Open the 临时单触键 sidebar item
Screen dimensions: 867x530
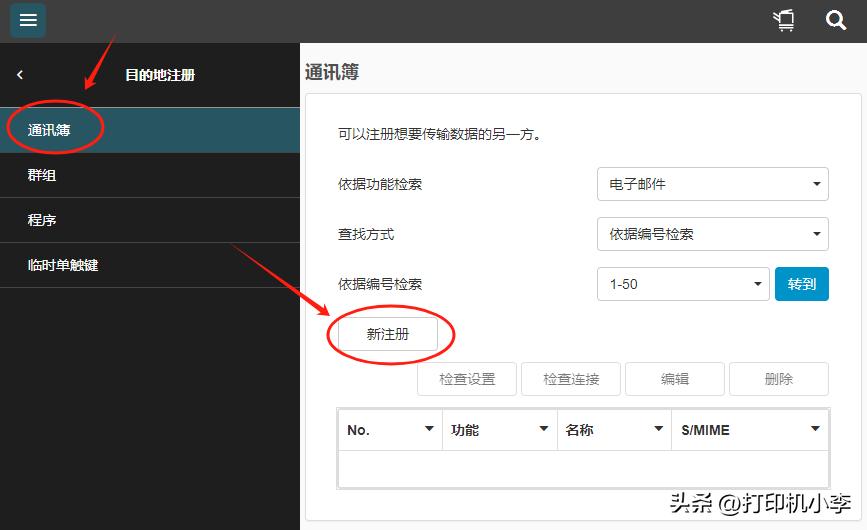[x=150, y=265]
